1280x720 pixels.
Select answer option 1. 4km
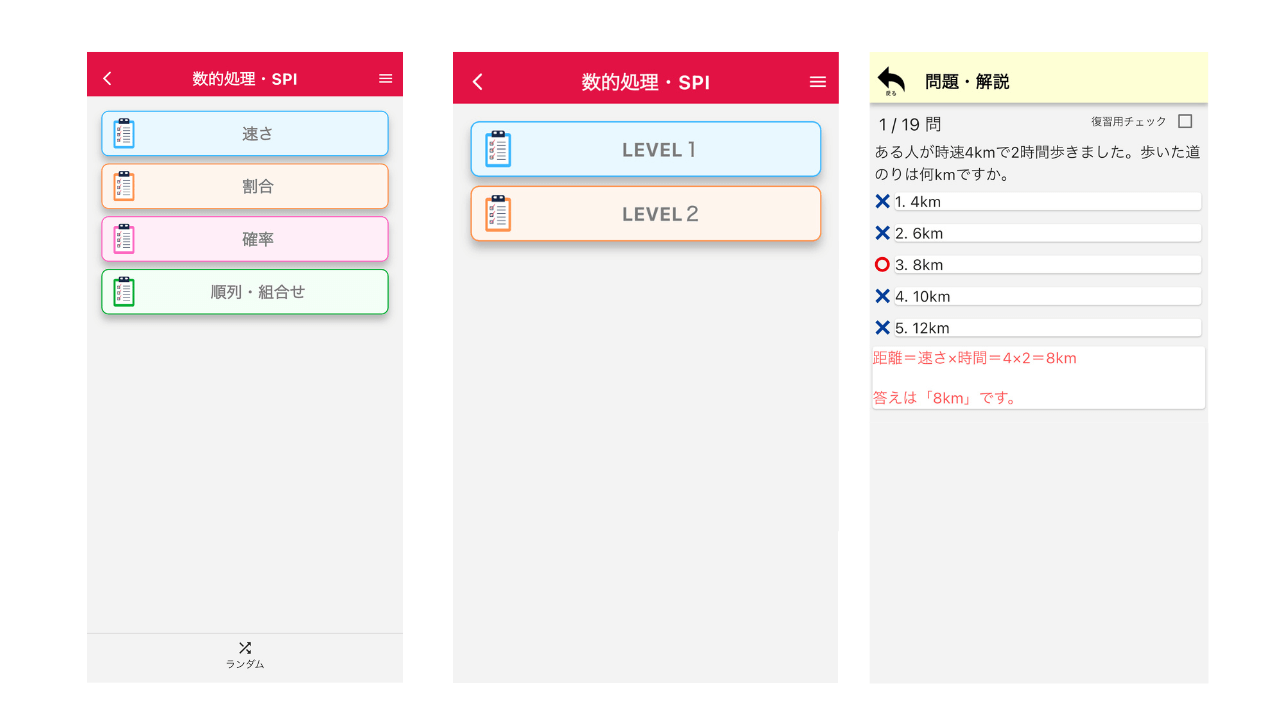pos(1046,202)
